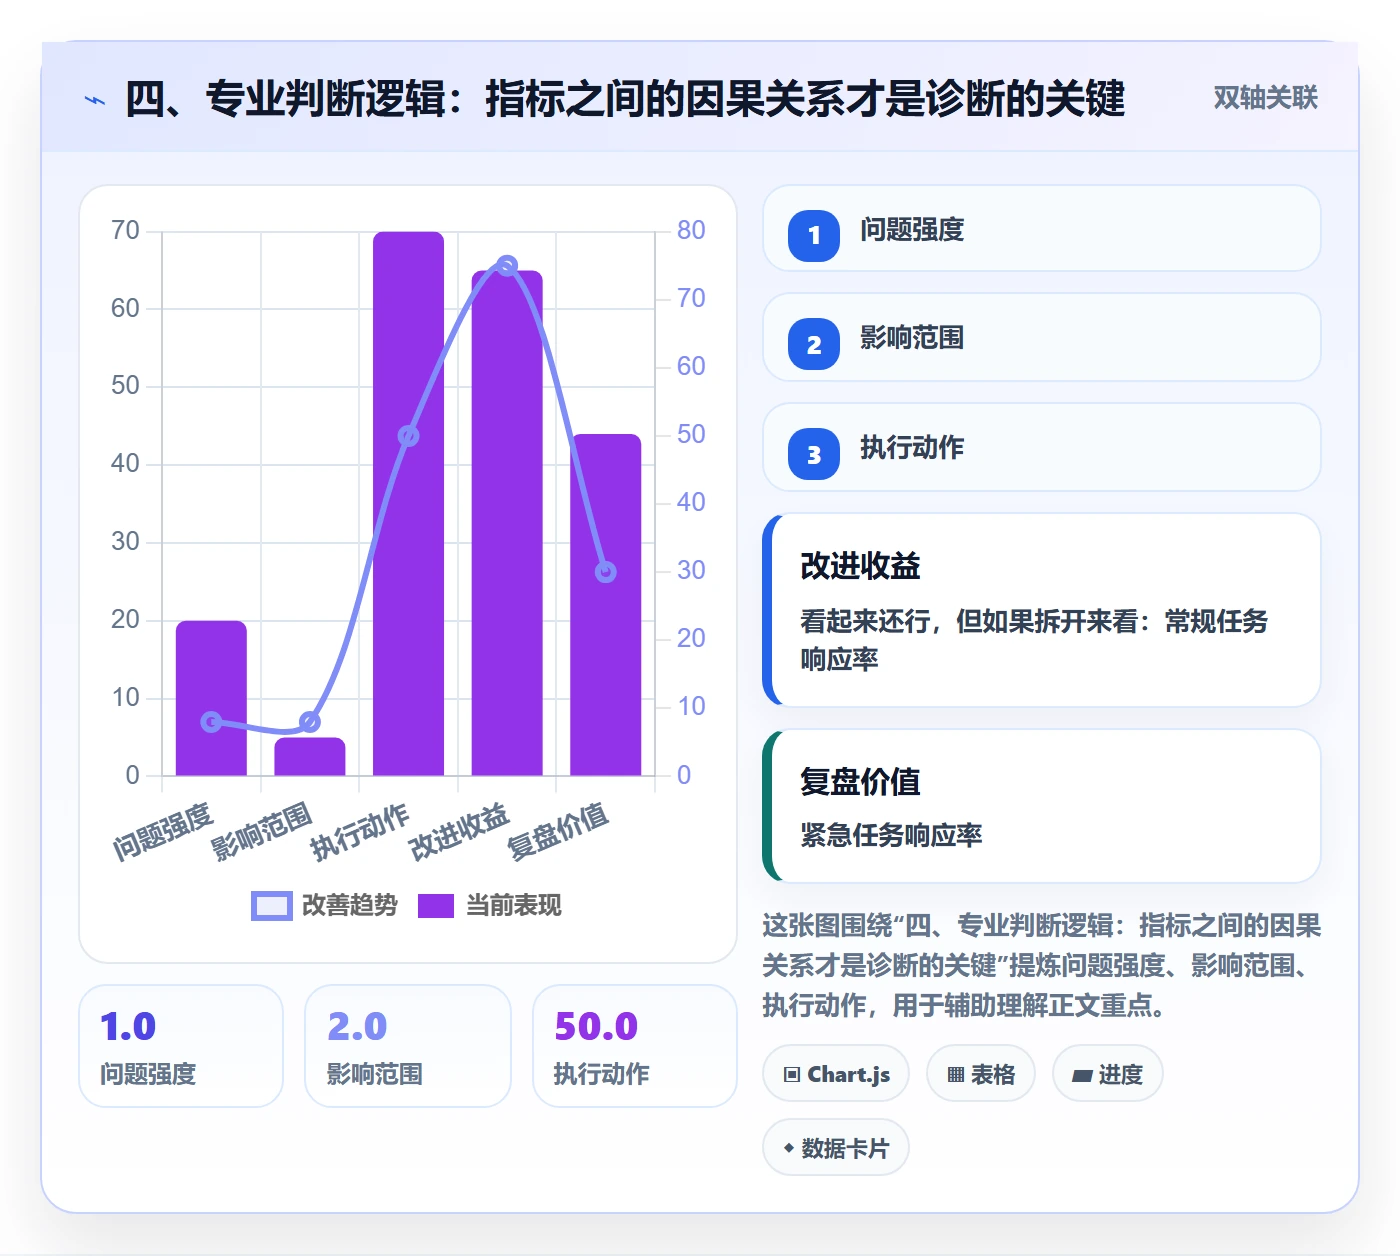Click the text 紧急任务响应率
Viewport: 1400px width, 1256px height.
pos(891,835)
